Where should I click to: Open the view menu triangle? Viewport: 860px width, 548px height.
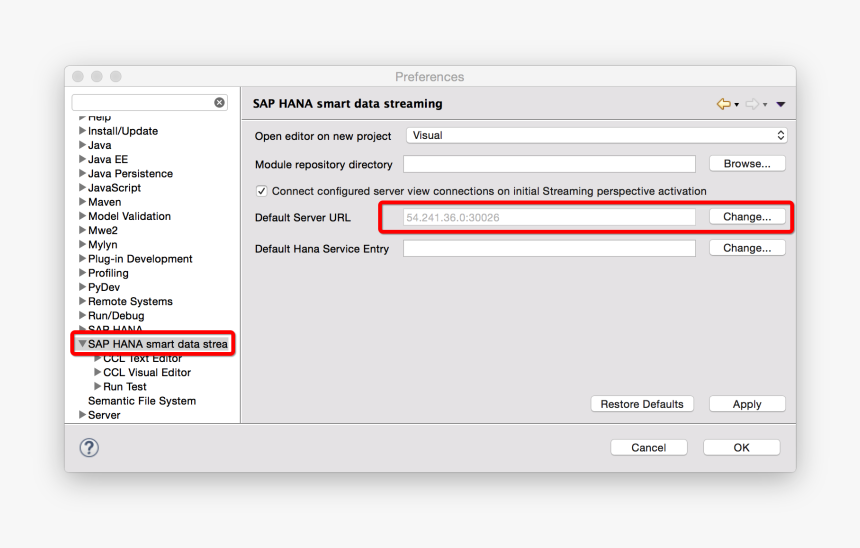click(x=780, y=104)
